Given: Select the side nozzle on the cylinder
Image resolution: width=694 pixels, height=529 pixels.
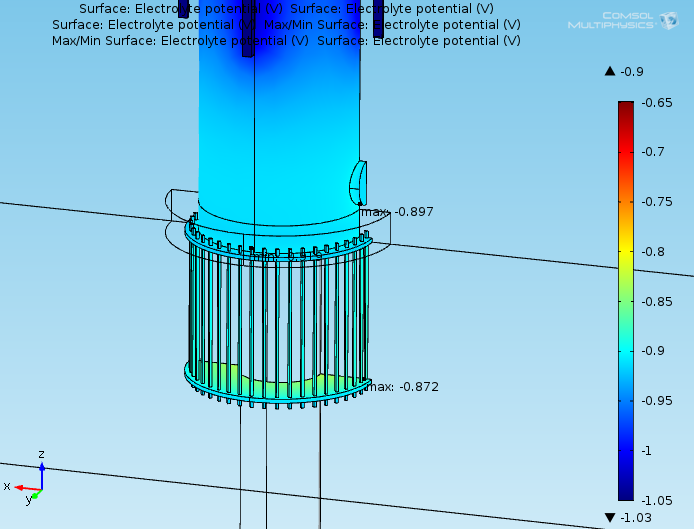Looking at the screenshot, I should tap(358, 184).
